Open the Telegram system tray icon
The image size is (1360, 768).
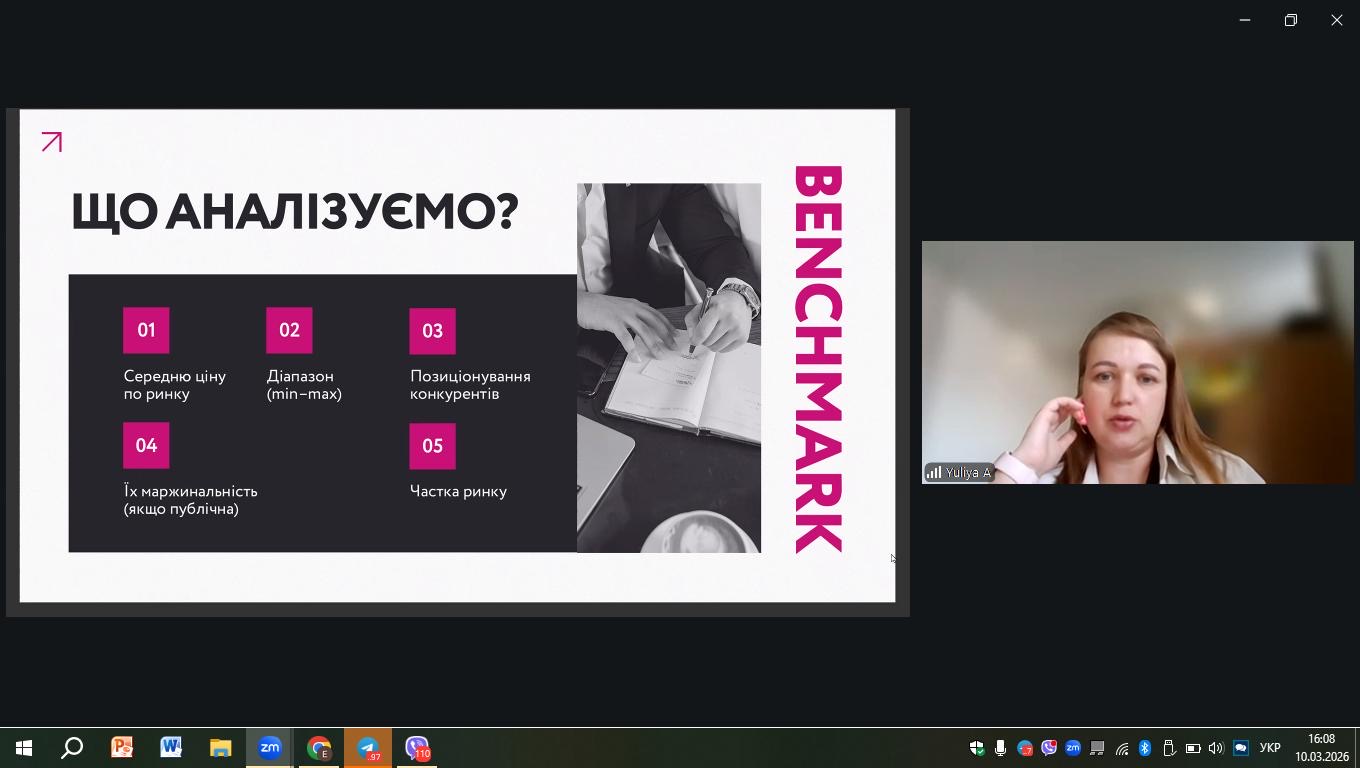click(x=1025, y=748)
